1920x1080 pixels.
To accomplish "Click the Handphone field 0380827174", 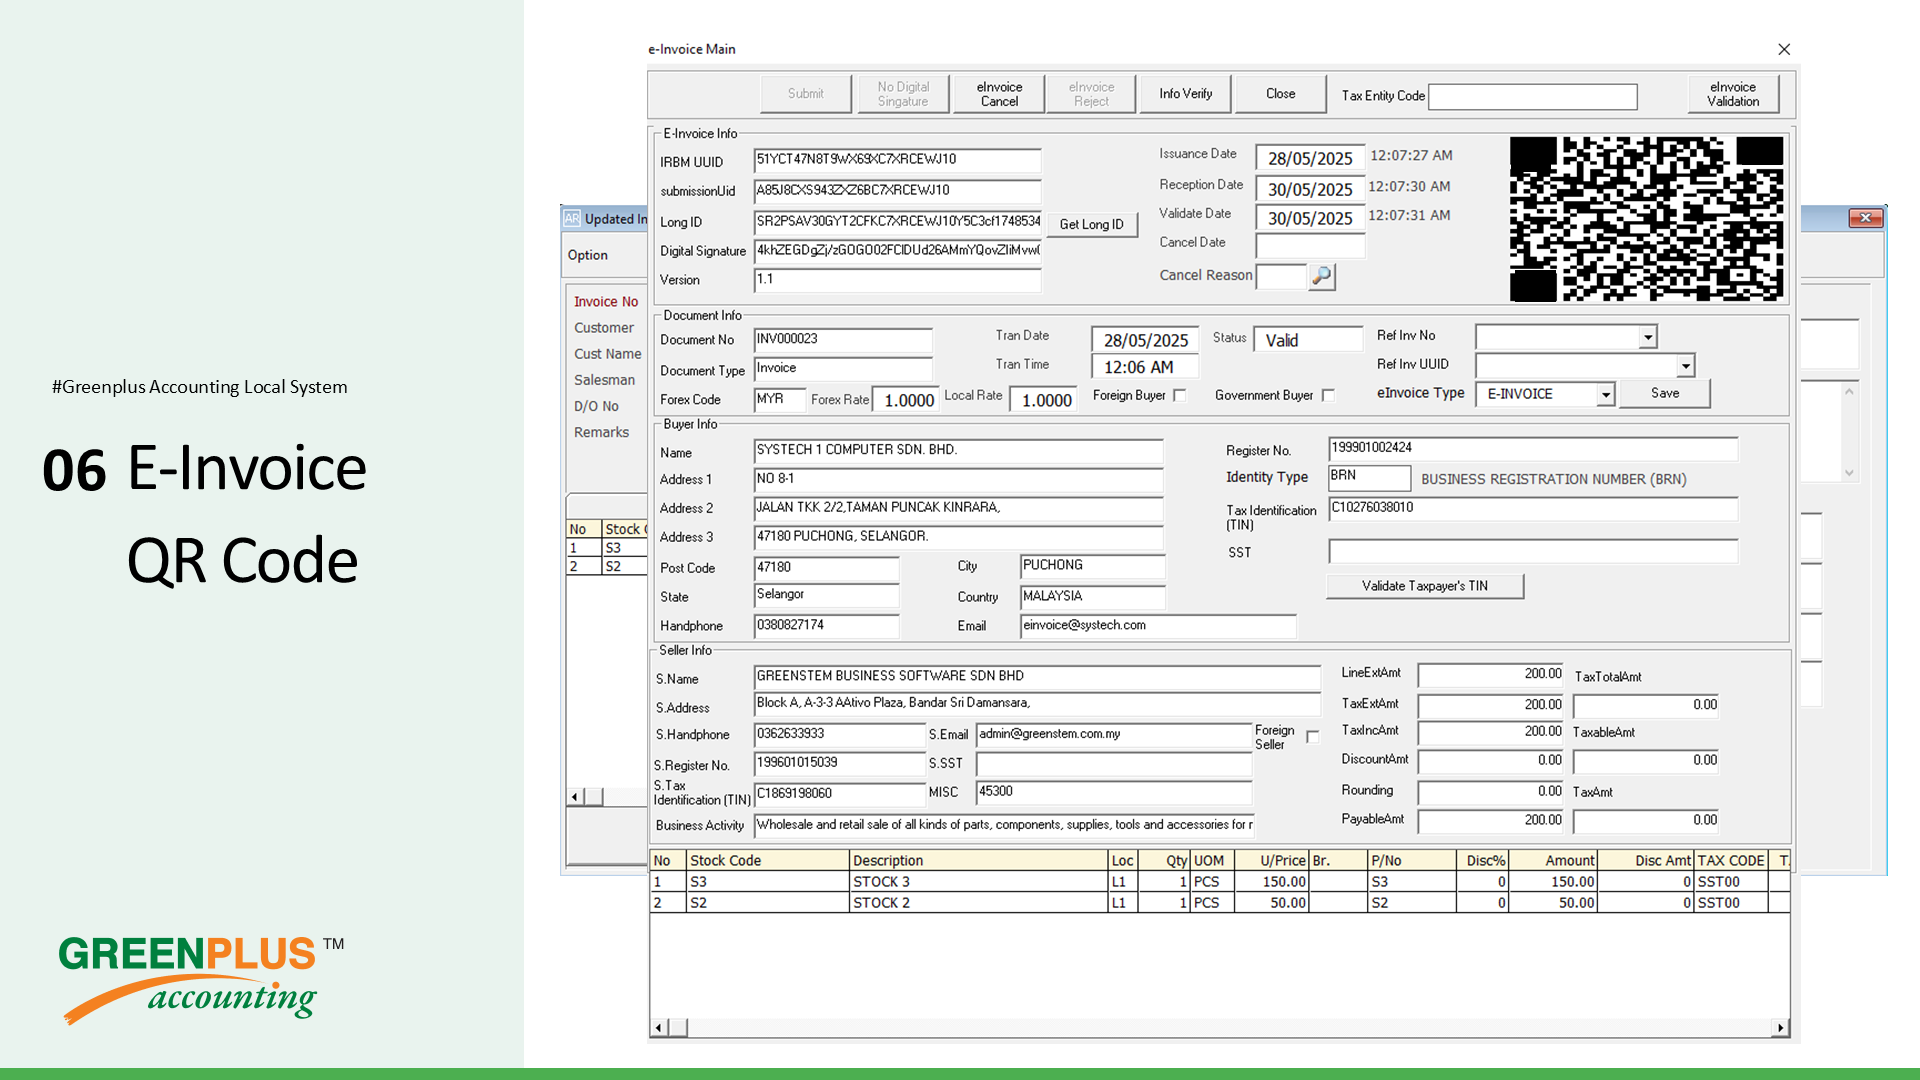I will coord(826,626).
